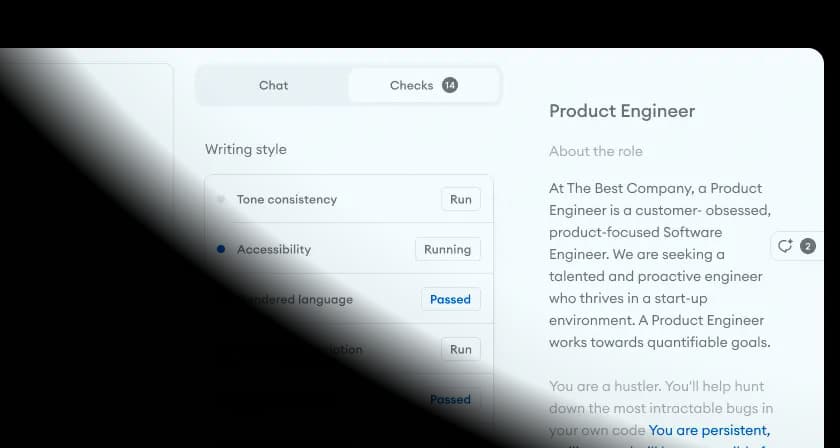Click the 14 count badge on Checks
The image size is (840, 448).
(450, 86)
